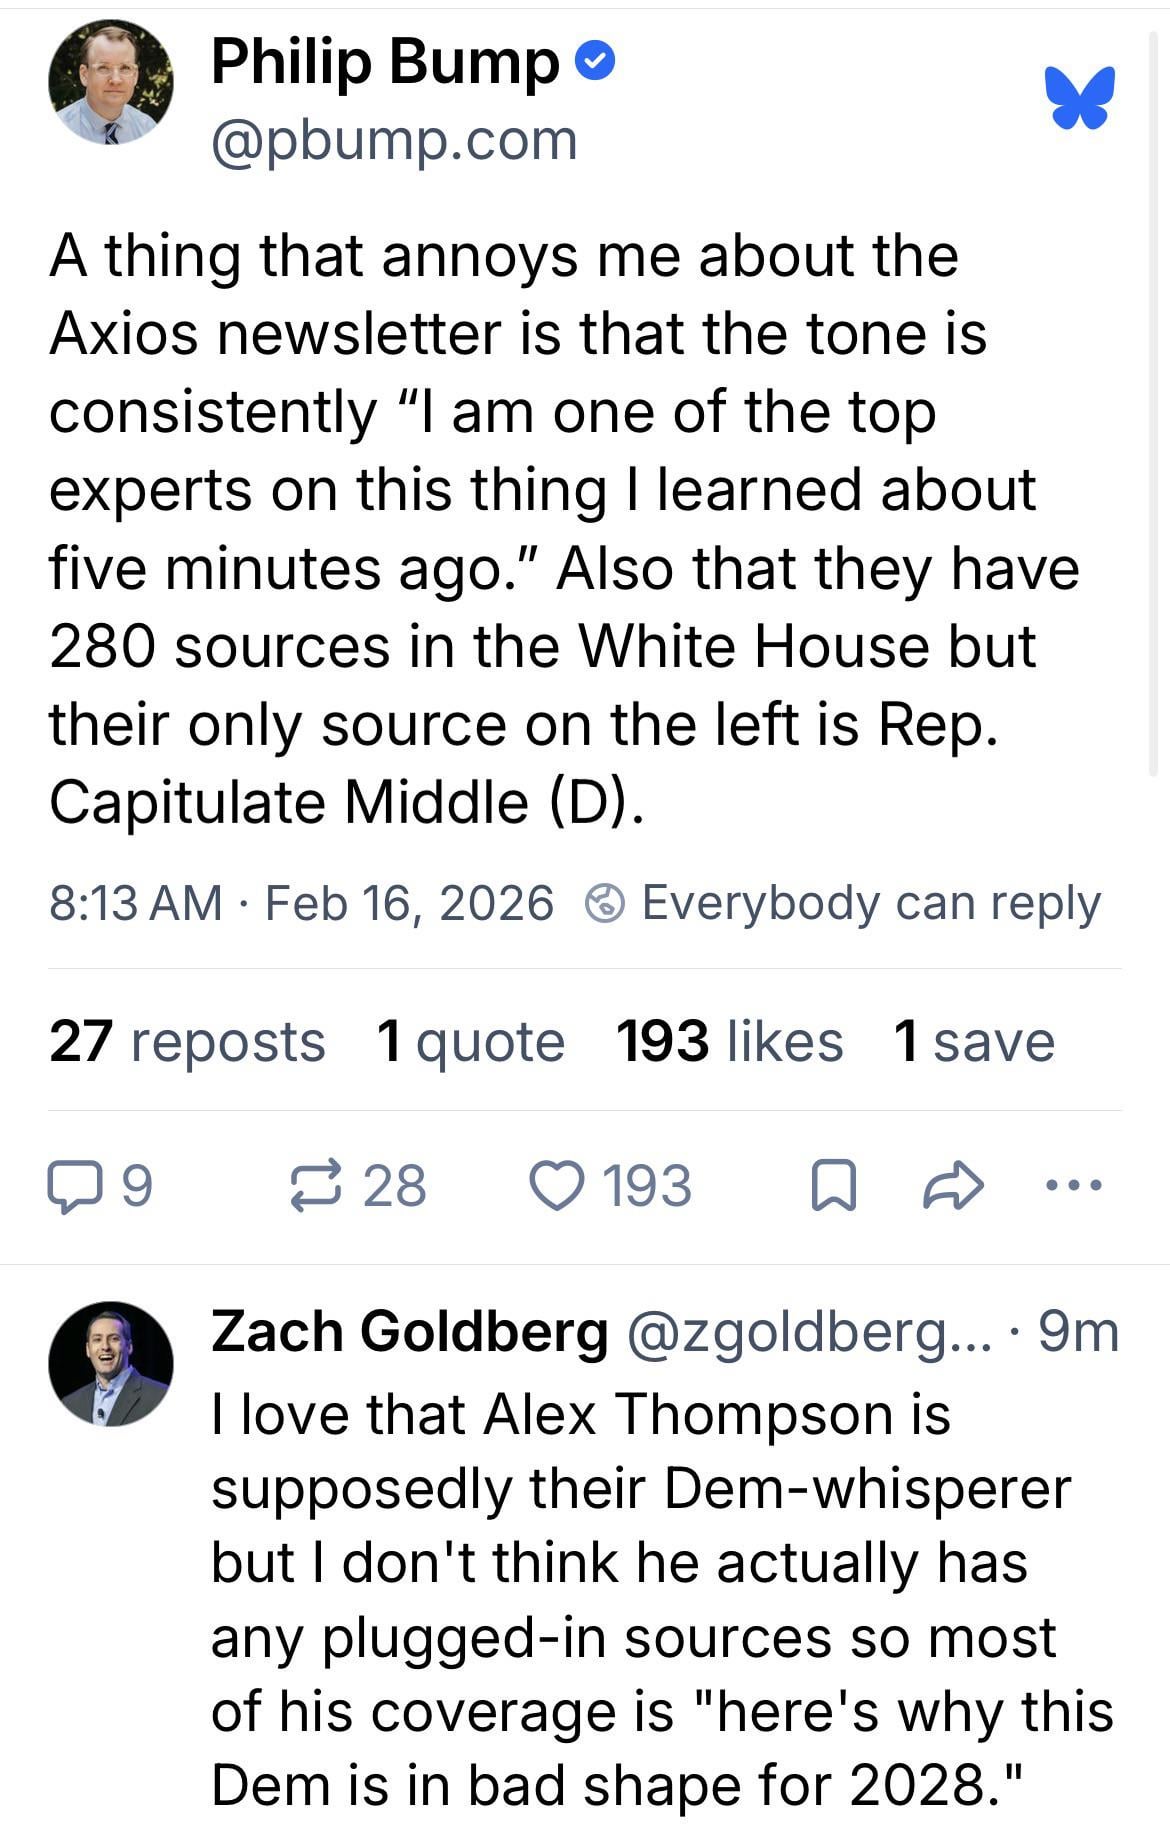Tap the 8:13 AM Feb 16 timestamp
Image resolution: width=1170 pixels, height=1840 pixels.
click(301, 903)
